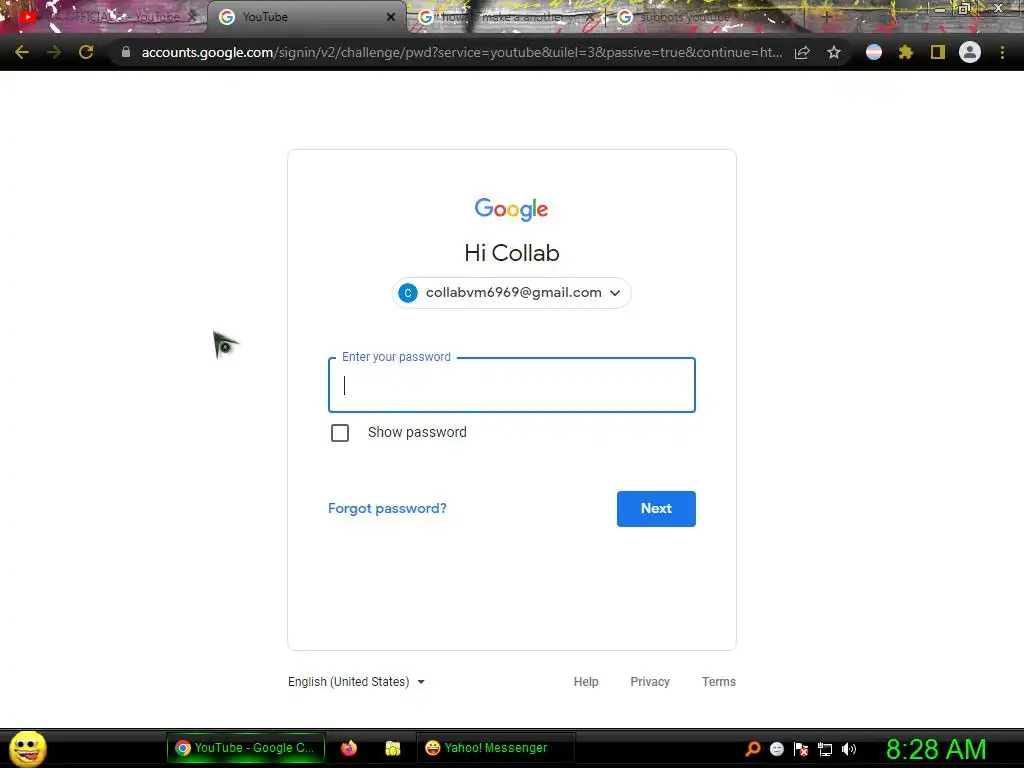The height and width of the screenshot is (768, 1024).
Task: Open the Chrome profile avatar
Action: [x=970, y=52]
